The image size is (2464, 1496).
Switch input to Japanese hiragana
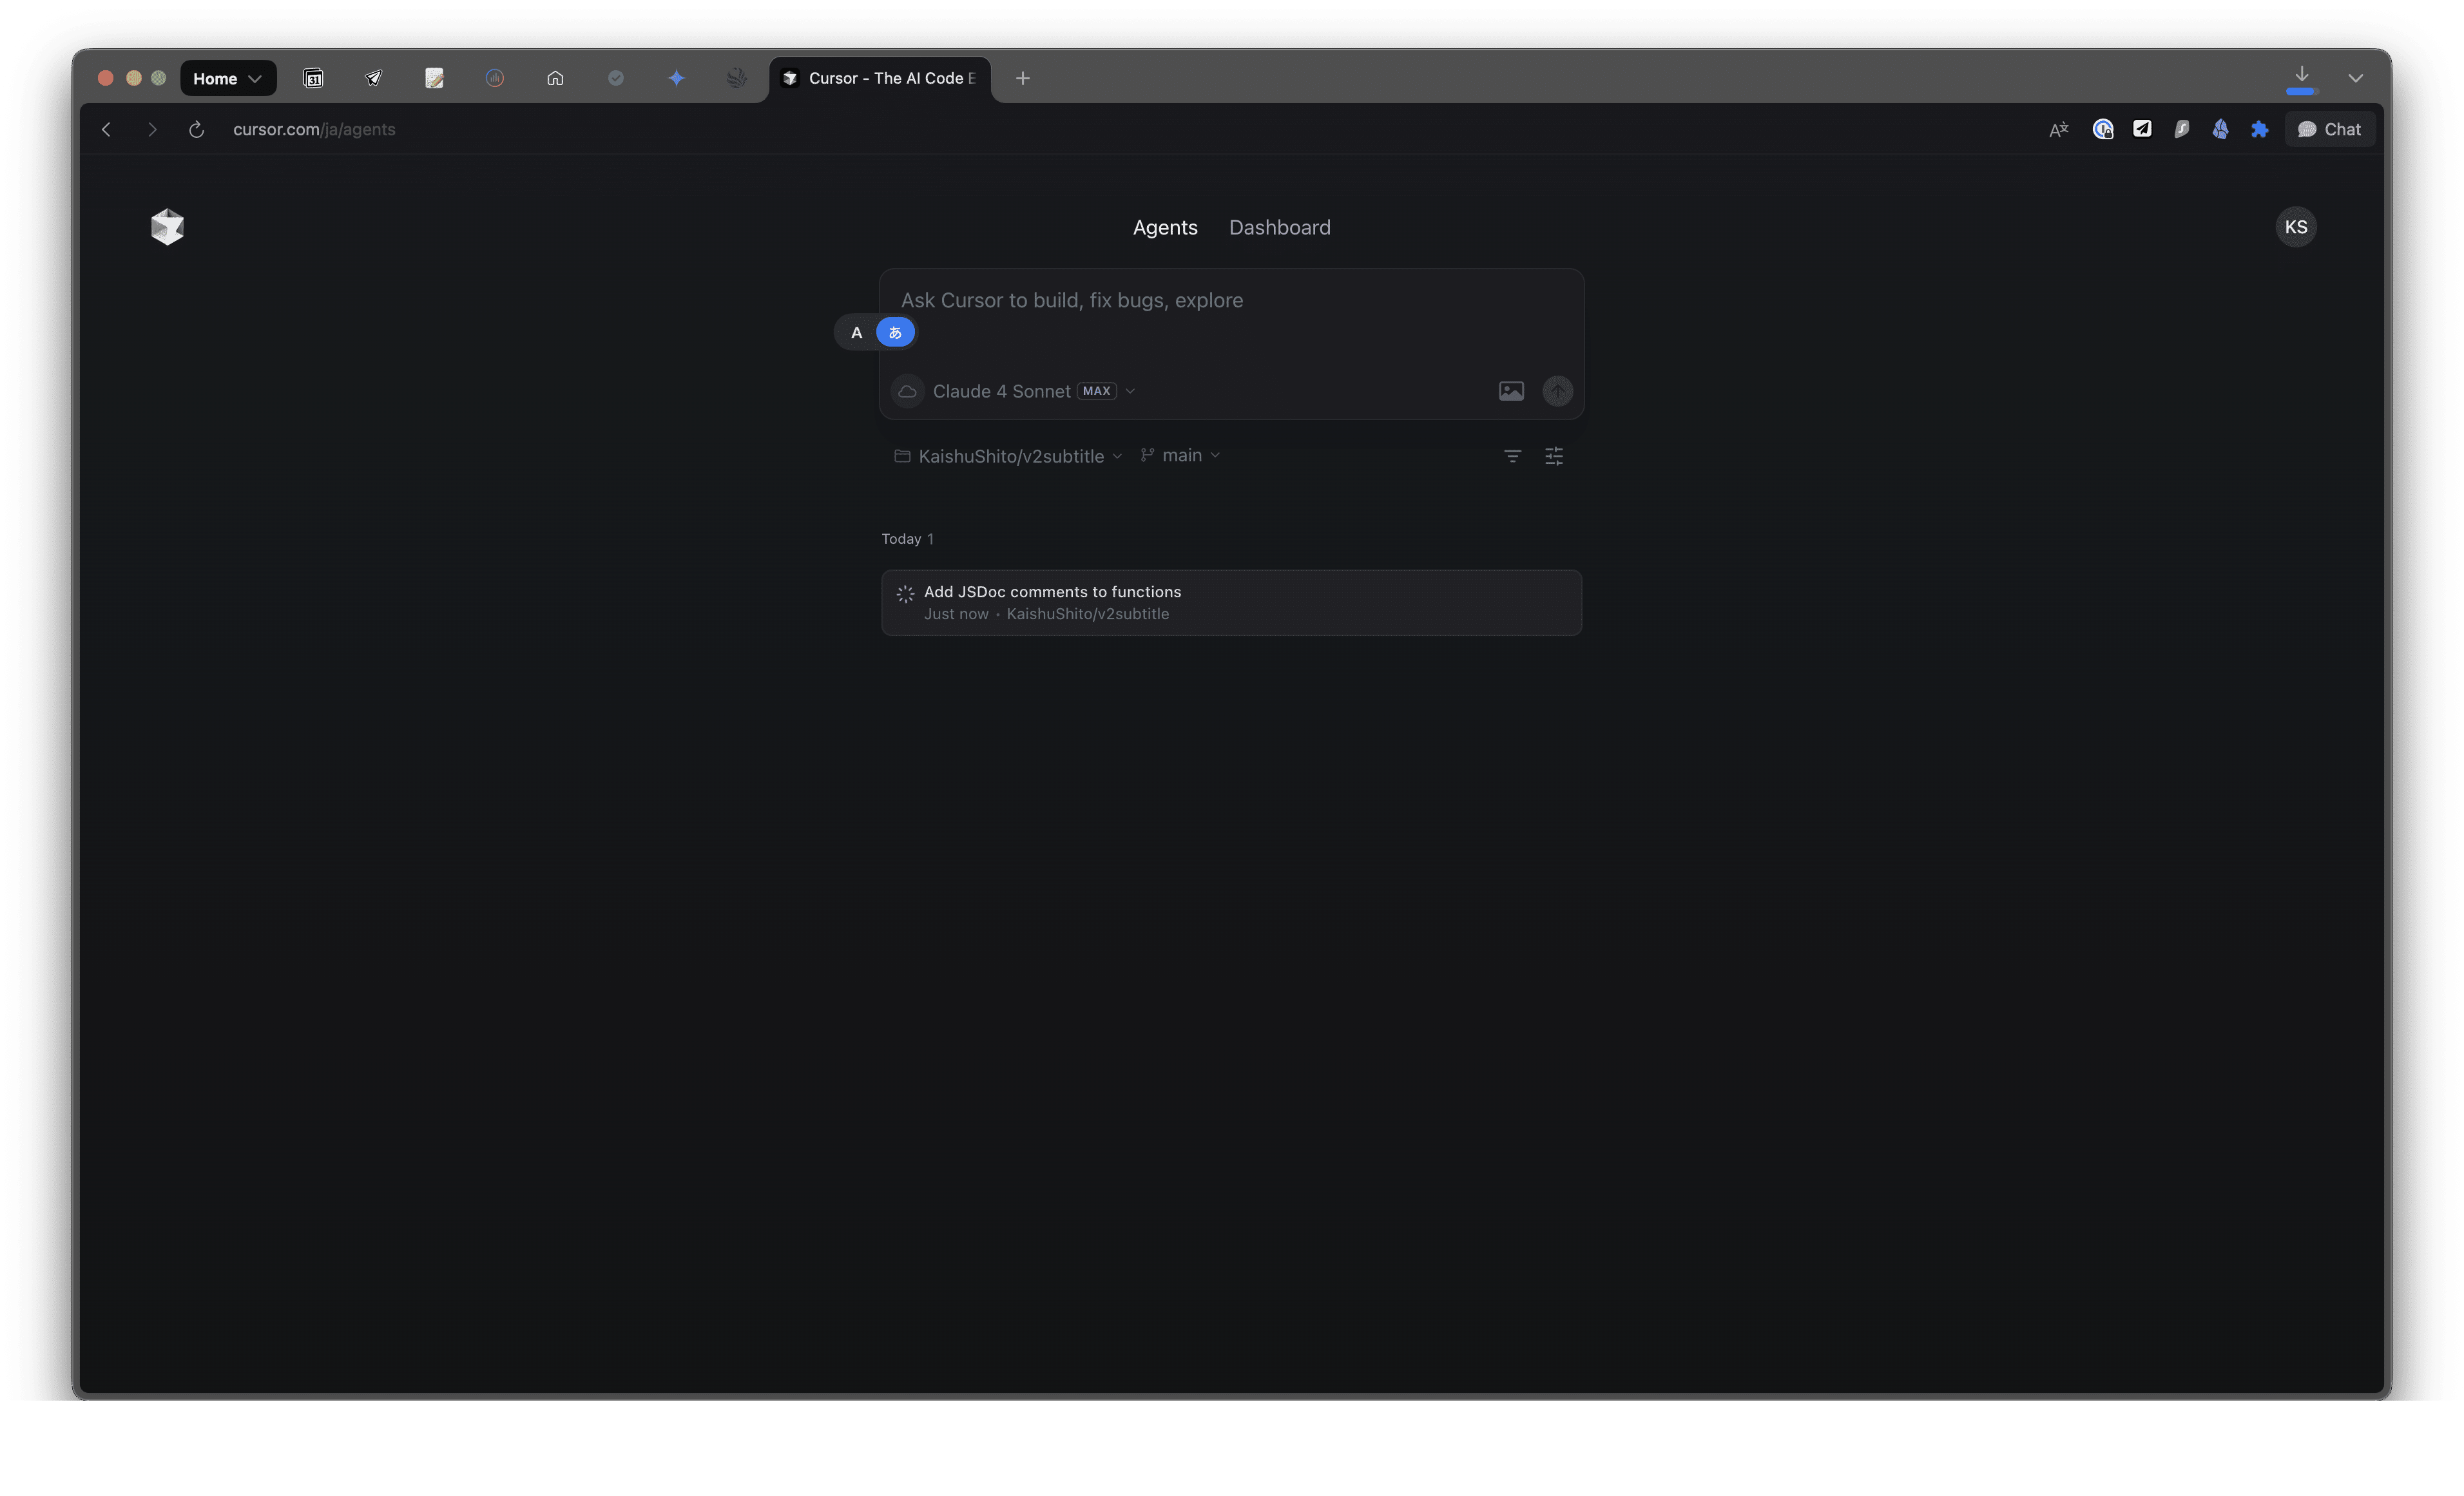[895, 333]
